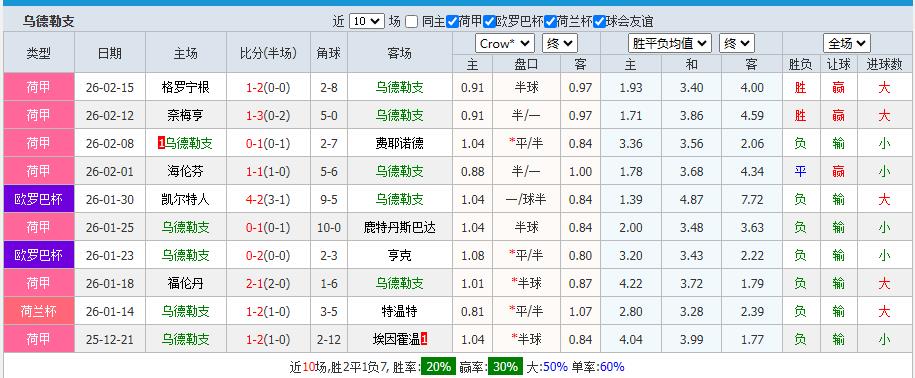Click team name 奈梅亨
Image resolution: width=915 pixels, height=378 pixels.
186,116
